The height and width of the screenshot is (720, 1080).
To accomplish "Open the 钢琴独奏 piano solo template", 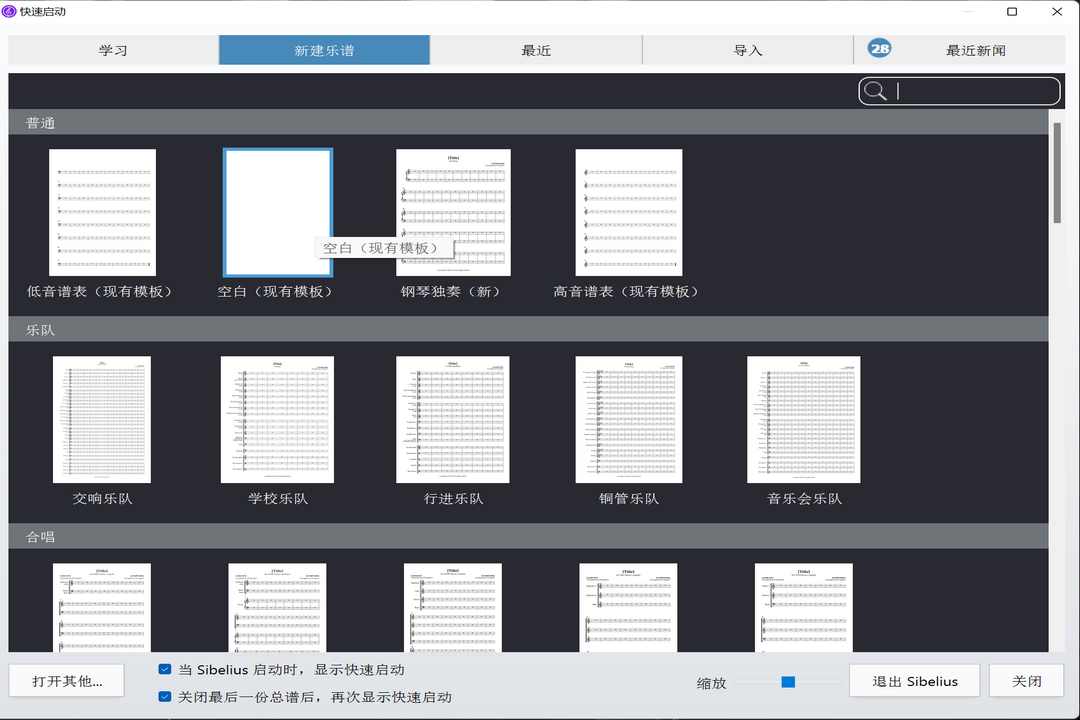I will point(453,212).
